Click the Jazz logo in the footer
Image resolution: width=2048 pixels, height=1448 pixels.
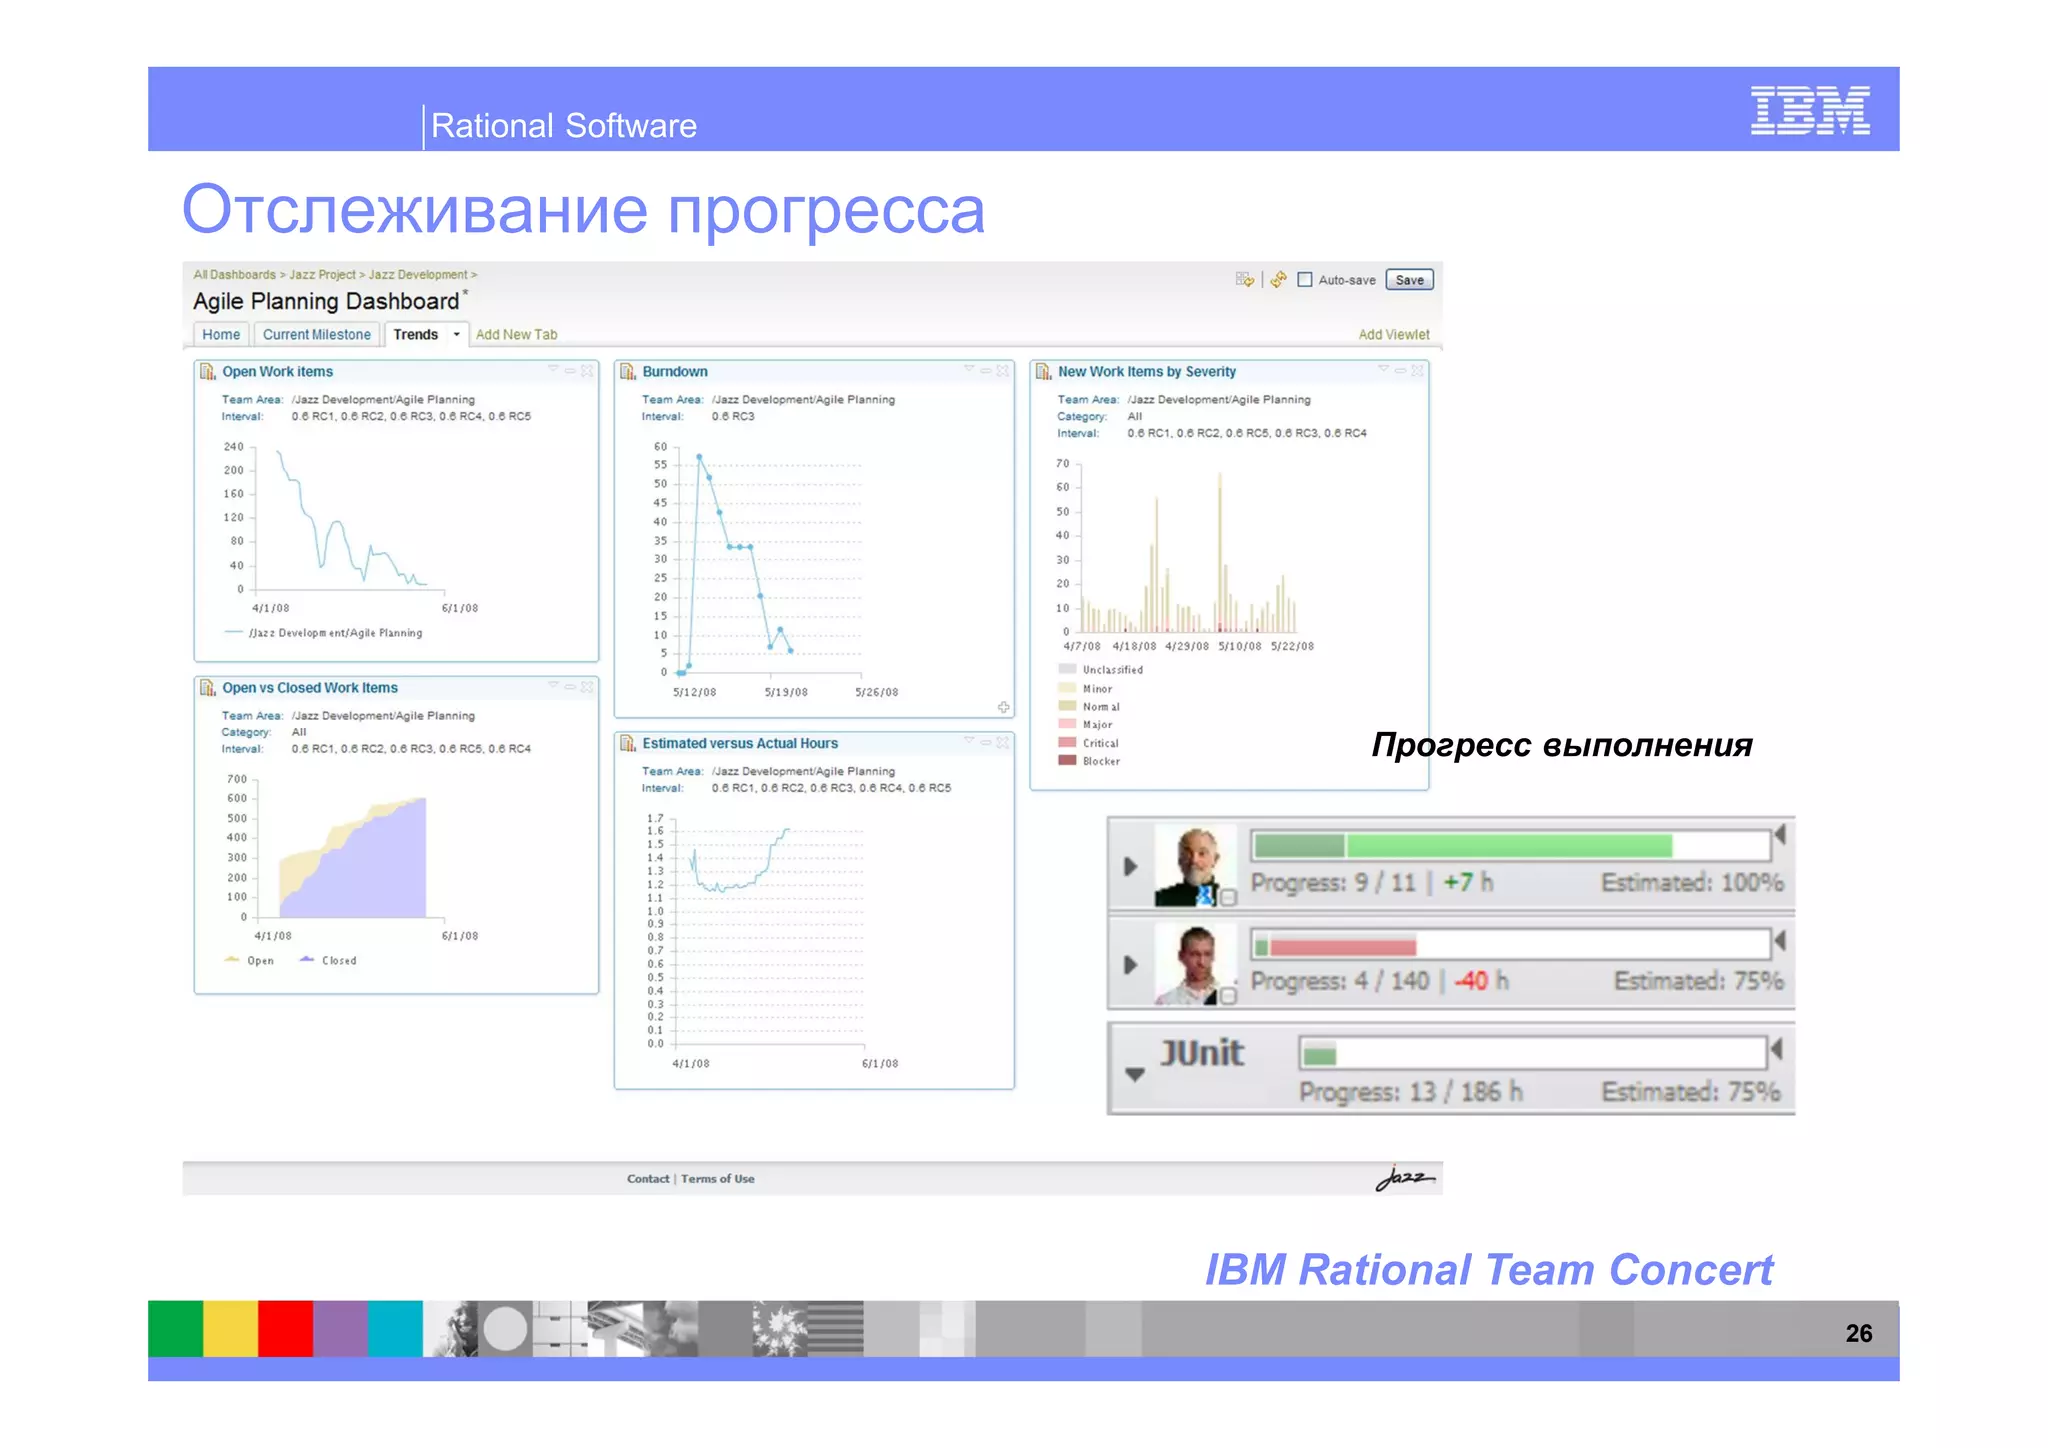1405,1178
